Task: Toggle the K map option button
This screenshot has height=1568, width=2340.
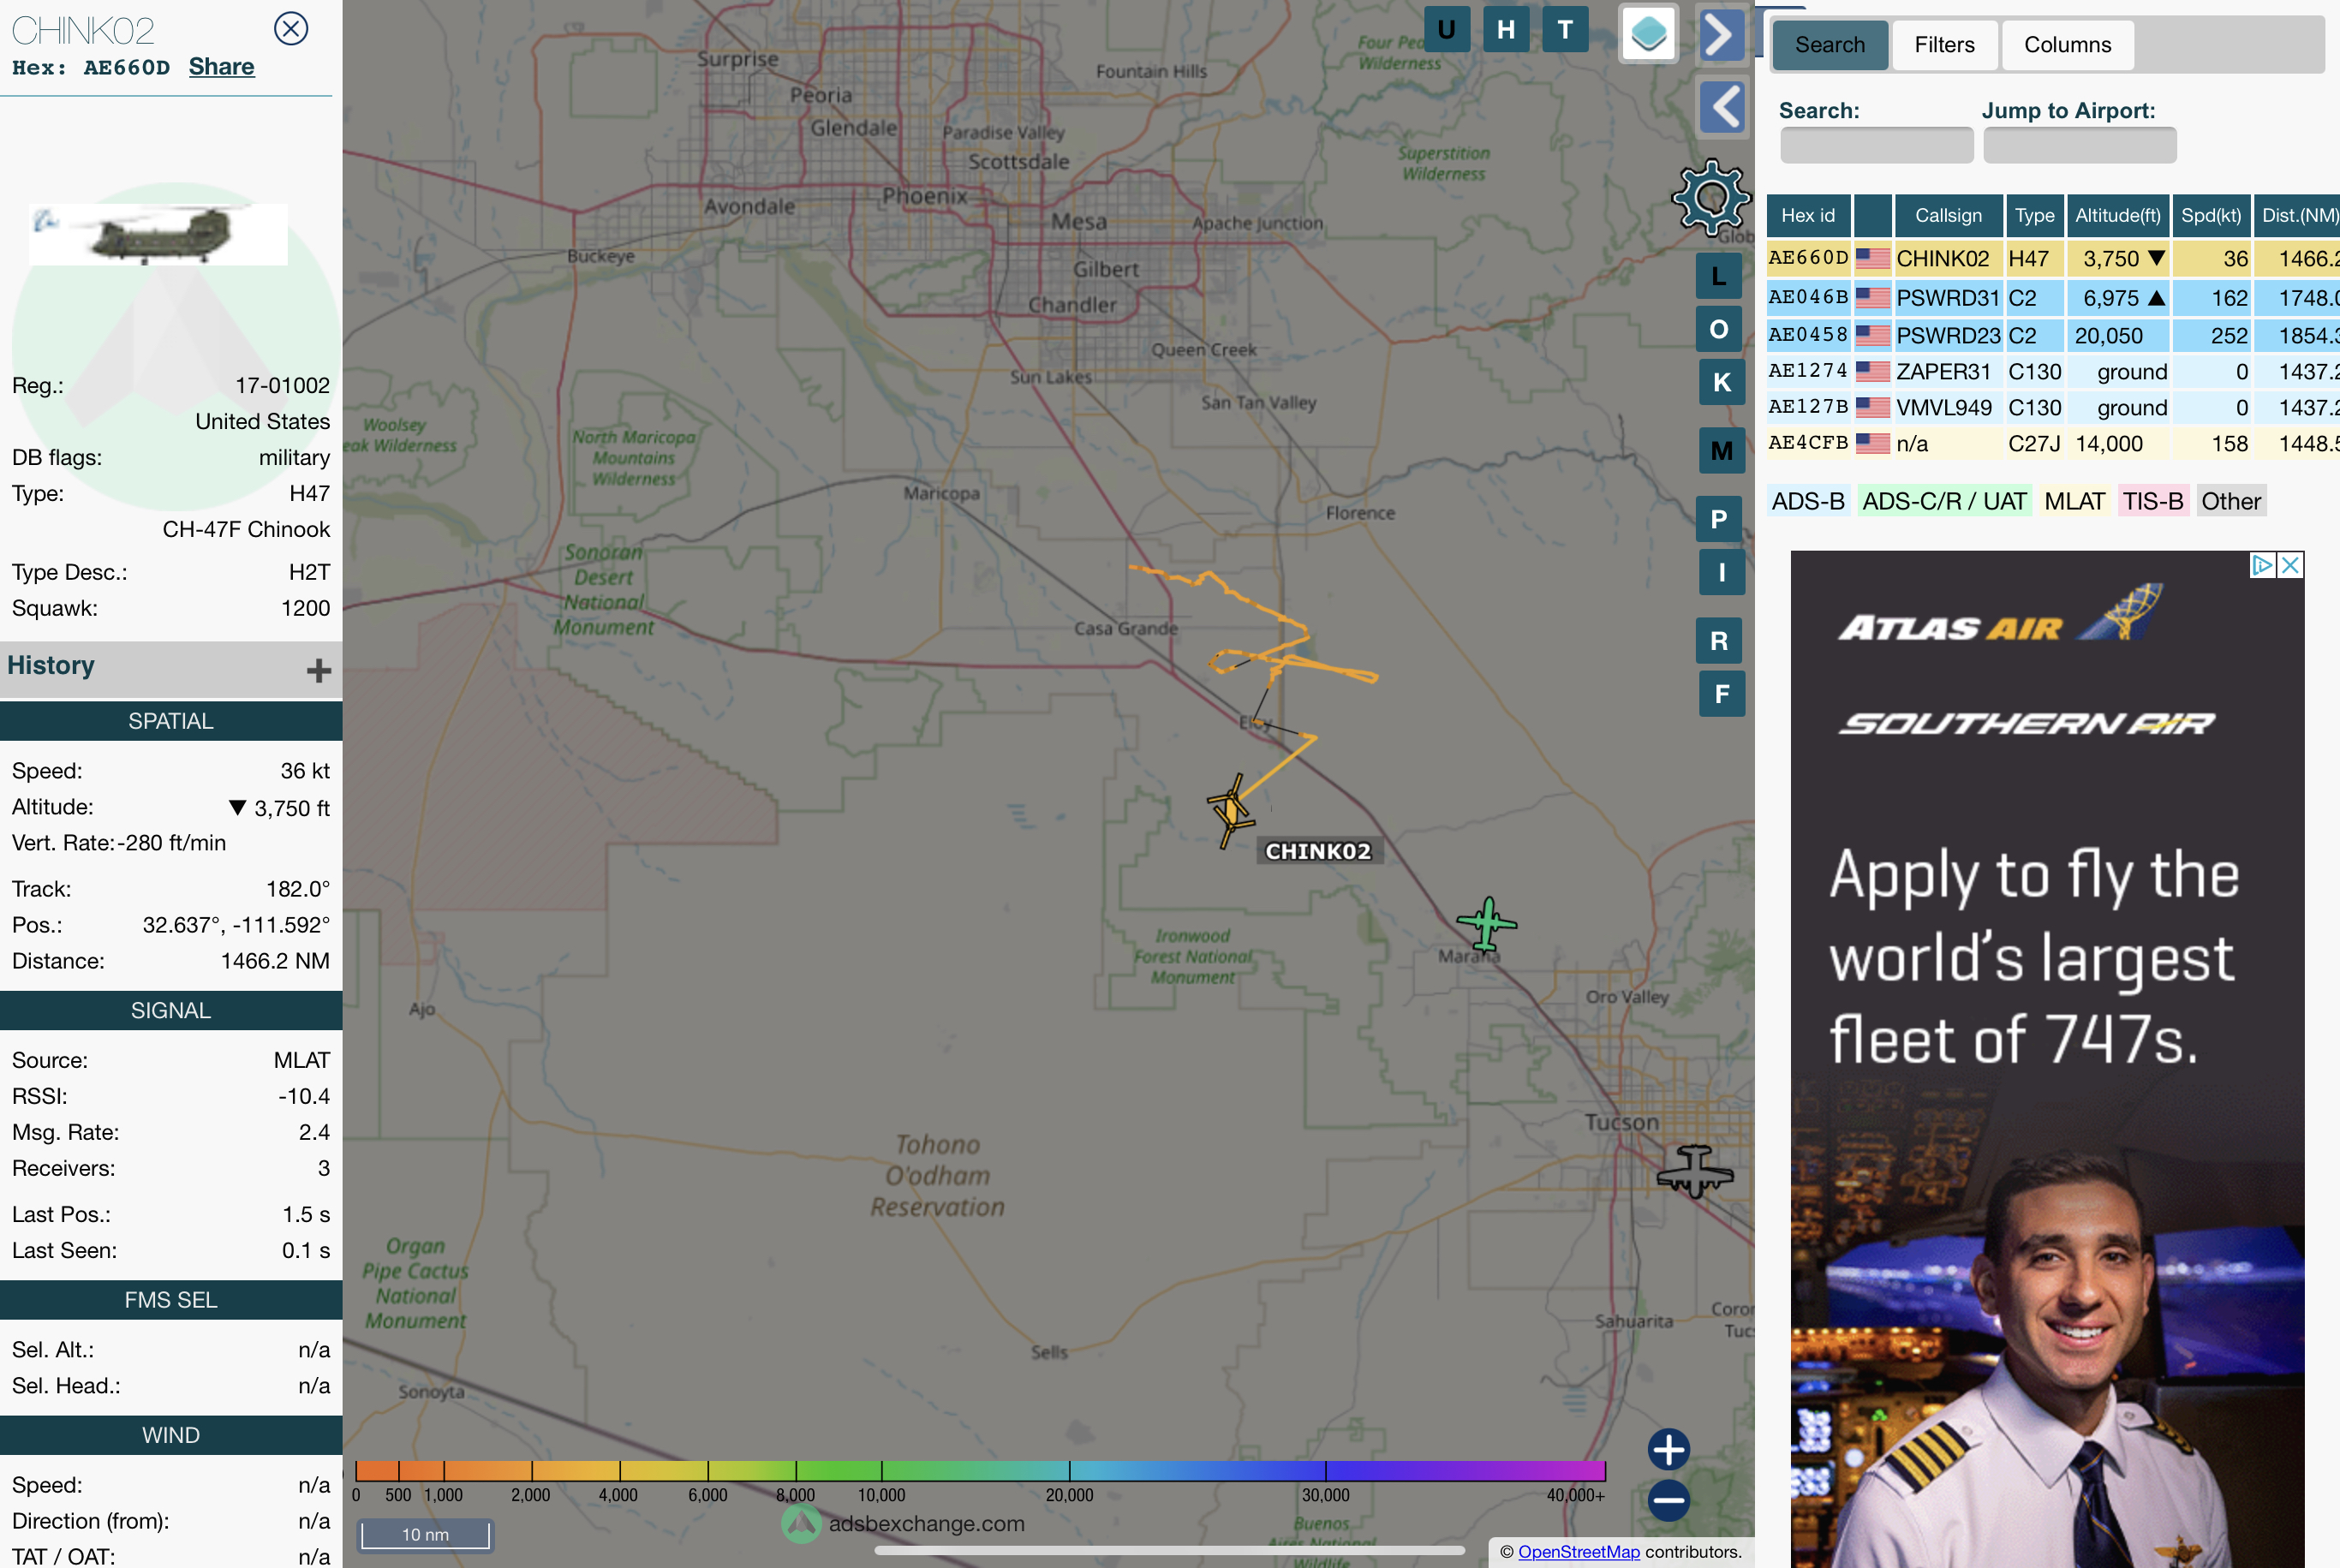Action: coord(1722,382)
